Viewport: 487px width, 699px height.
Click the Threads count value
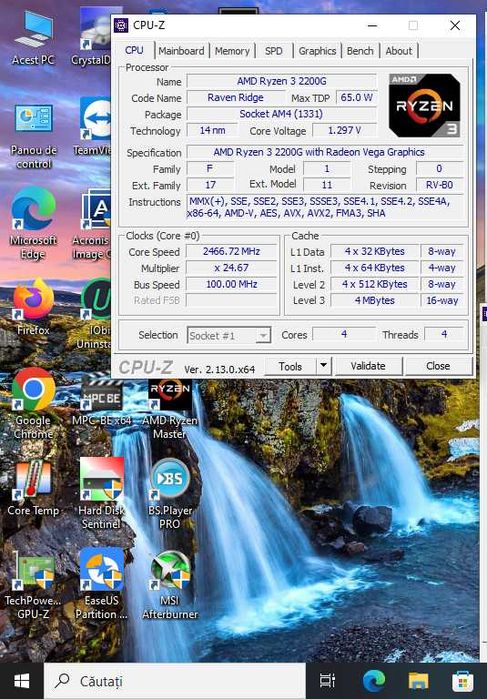(444, 334)
